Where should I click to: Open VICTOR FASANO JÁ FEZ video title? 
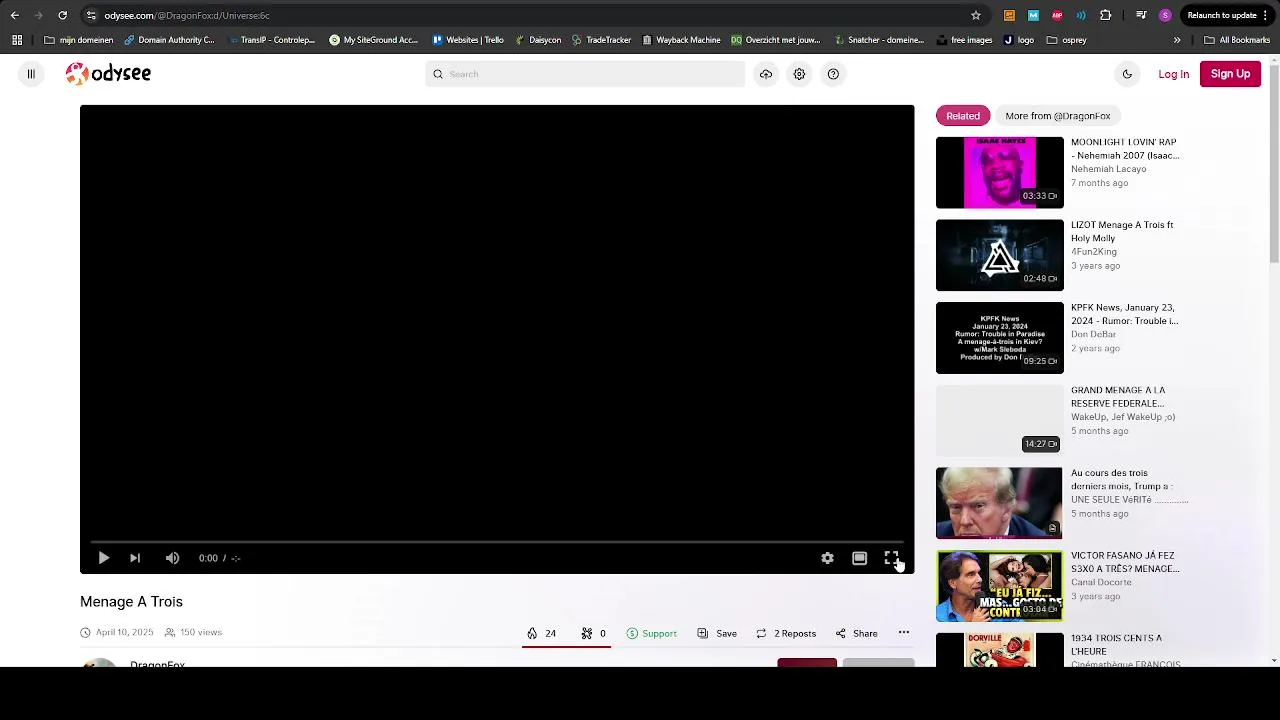pyautogui.click(x=1125, y=562)
